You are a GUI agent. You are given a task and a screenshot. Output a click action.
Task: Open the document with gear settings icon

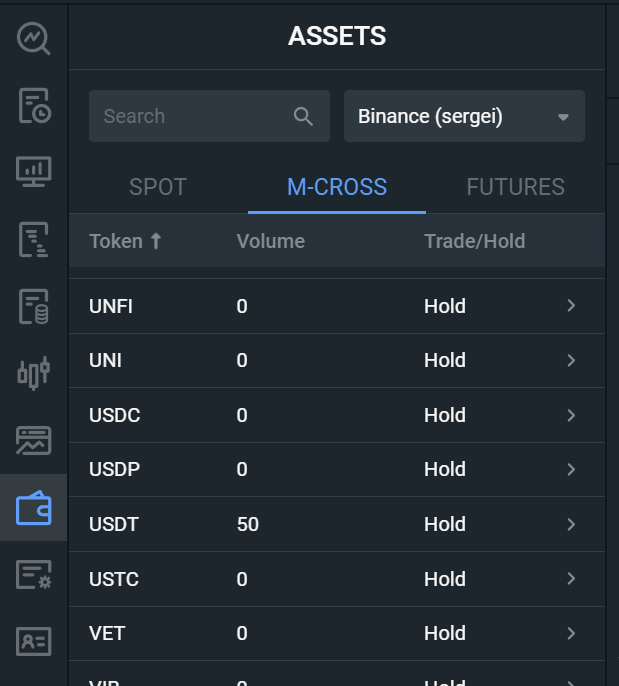click(x=34, y=575)
